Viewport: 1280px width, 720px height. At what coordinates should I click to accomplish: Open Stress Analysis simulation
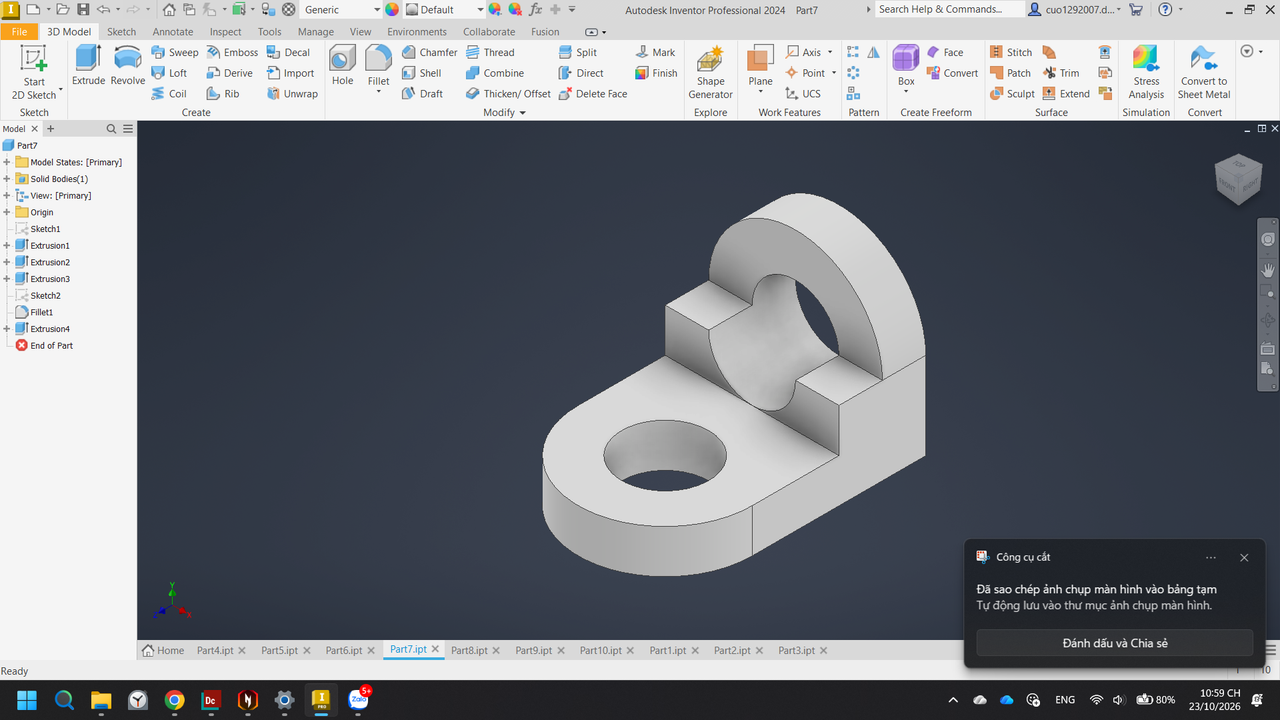tap(1146, 73)
